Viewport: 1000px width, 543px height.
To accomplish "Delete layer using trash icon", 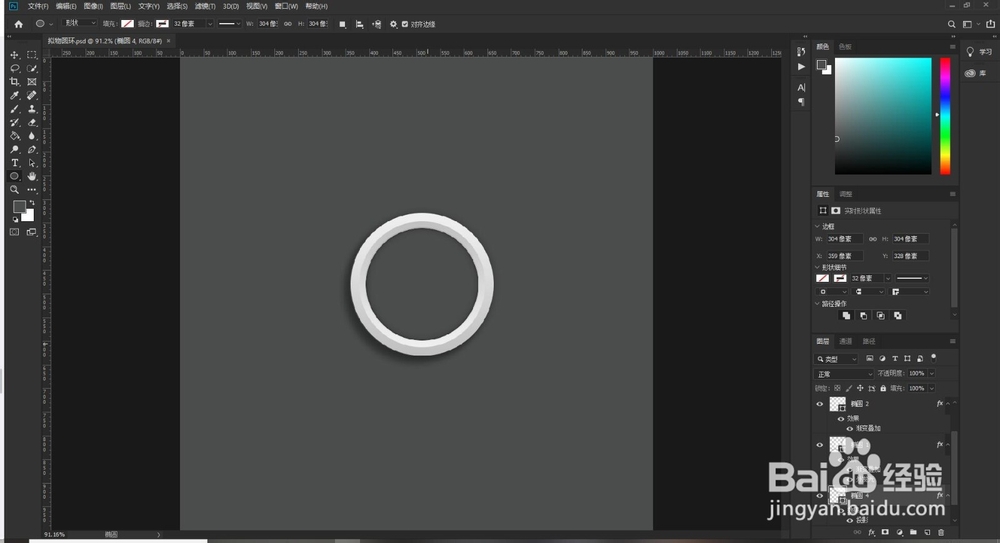I will pos(941,532).
